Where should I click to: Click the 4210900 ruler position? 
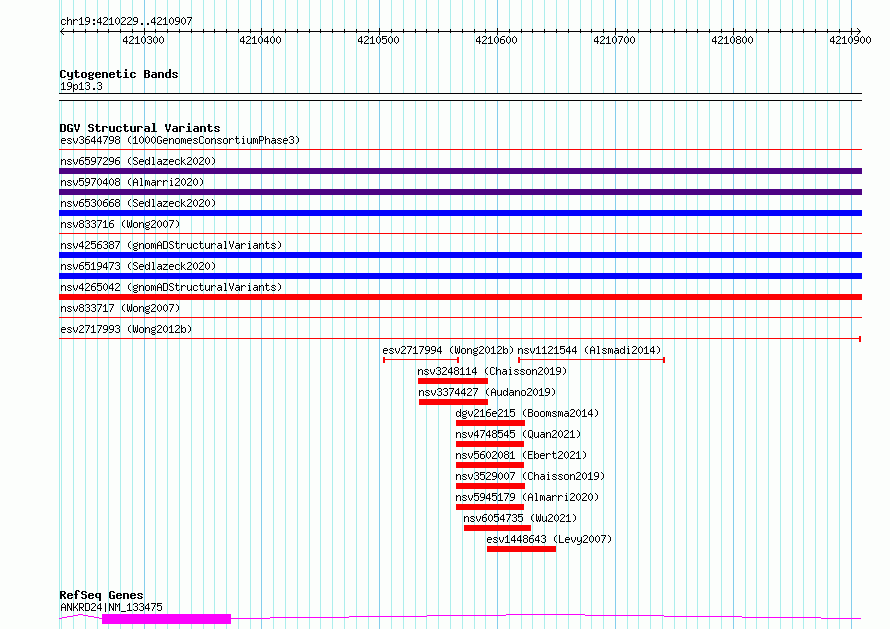pos(850,40)
